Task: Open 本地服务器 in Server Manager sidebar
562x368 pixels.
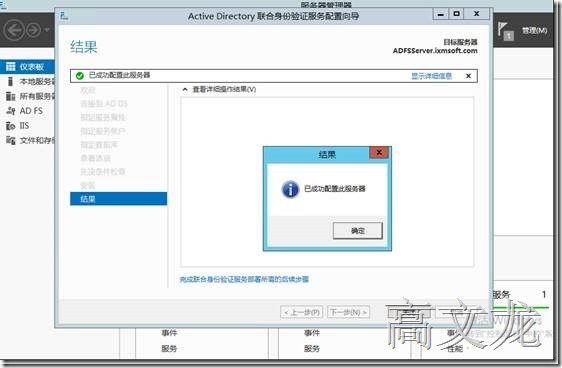Action: point(28,82)
